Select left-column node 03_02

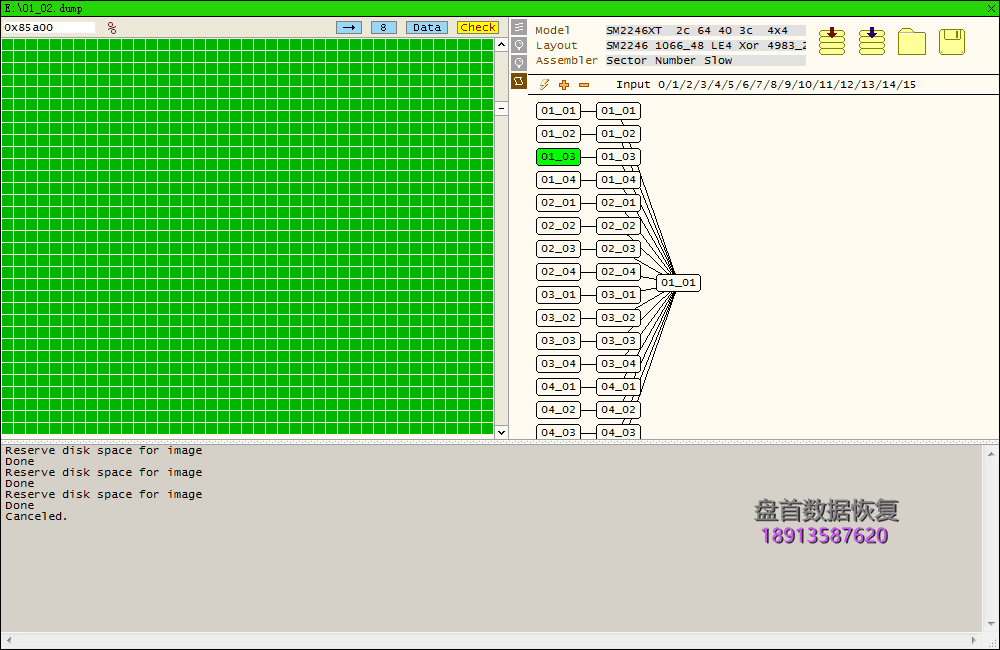coord(558,318)
